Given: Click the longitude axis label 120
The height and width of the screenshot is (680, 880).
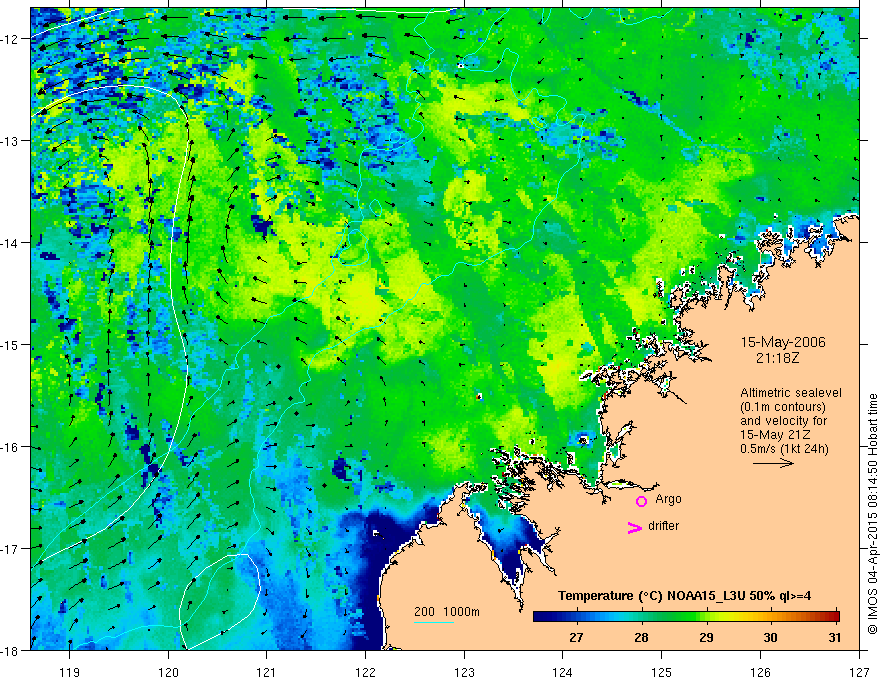Looking at the screenshot, I should [x=168, y=672].
